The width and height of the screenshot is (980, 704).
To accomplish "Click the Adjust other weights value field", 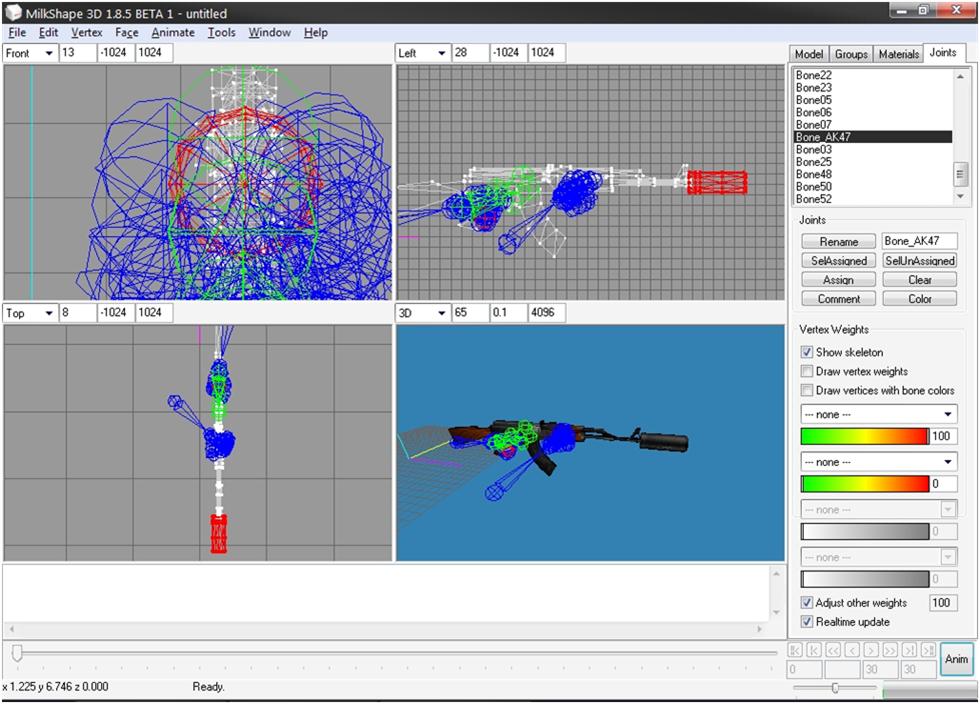I will tap(944, 603).
